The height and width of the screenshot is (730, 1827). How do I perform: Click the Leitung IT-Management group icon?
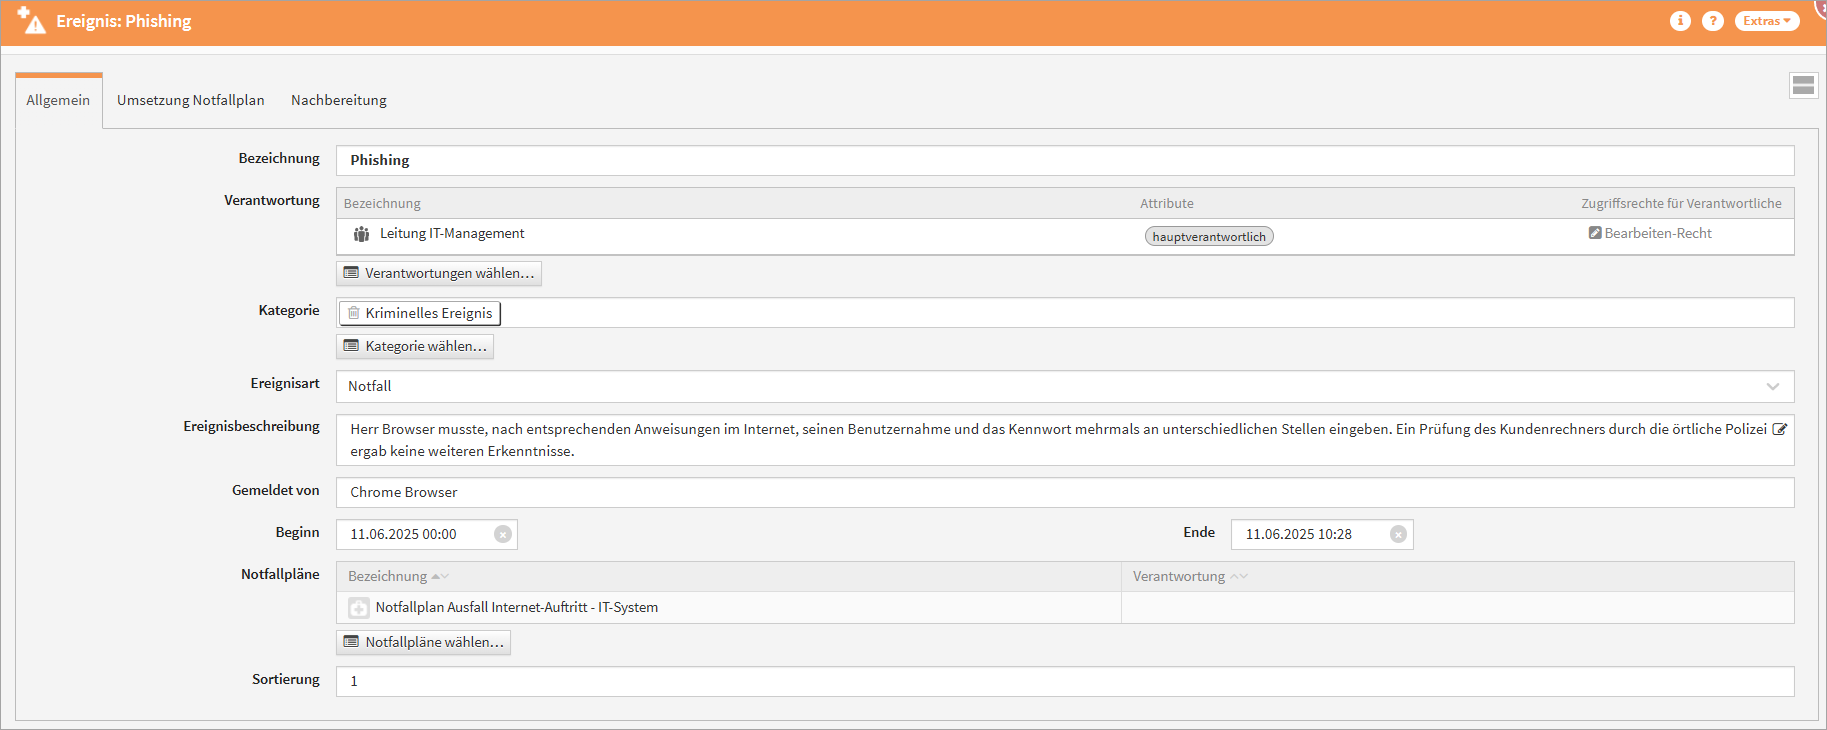pos(361,234)
